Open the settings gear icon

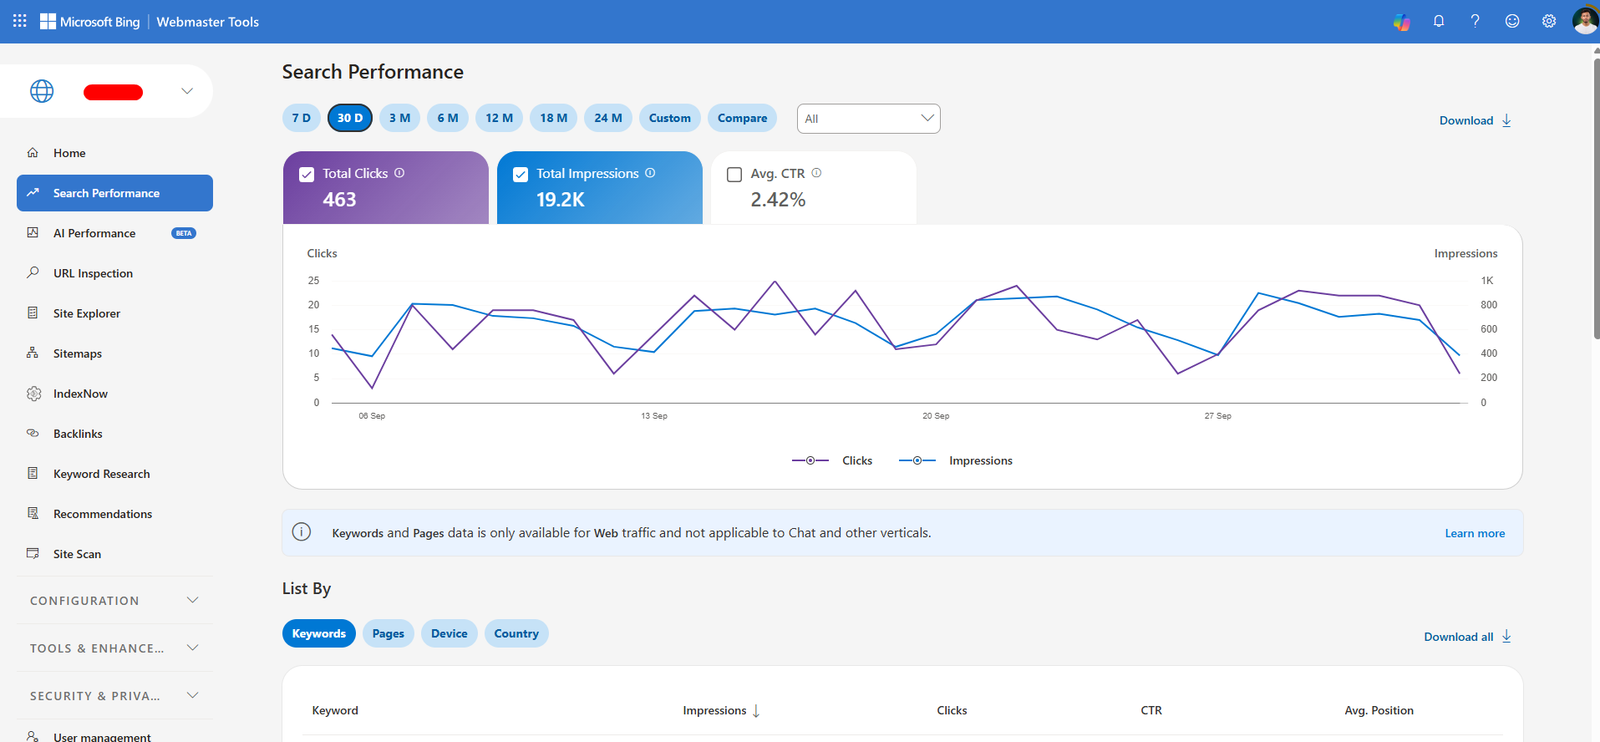(x=1549, y=21)
